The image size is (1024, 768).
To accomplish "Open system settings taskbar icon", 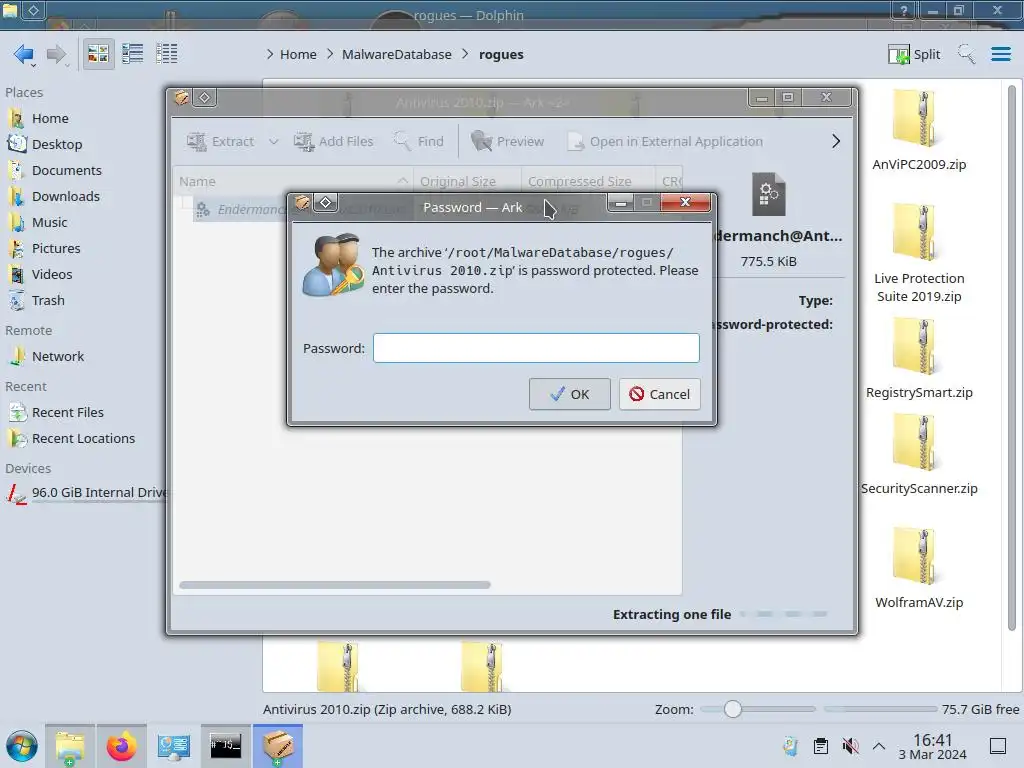I will [x=174, y=746].
